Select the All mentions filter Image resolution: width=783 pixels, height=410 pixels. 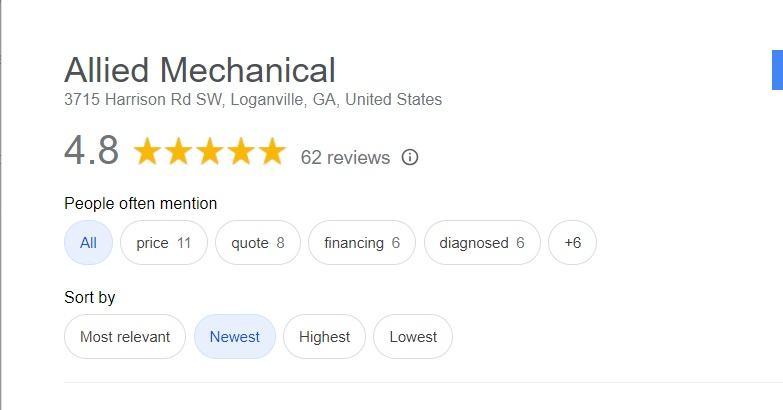point(88,243)
